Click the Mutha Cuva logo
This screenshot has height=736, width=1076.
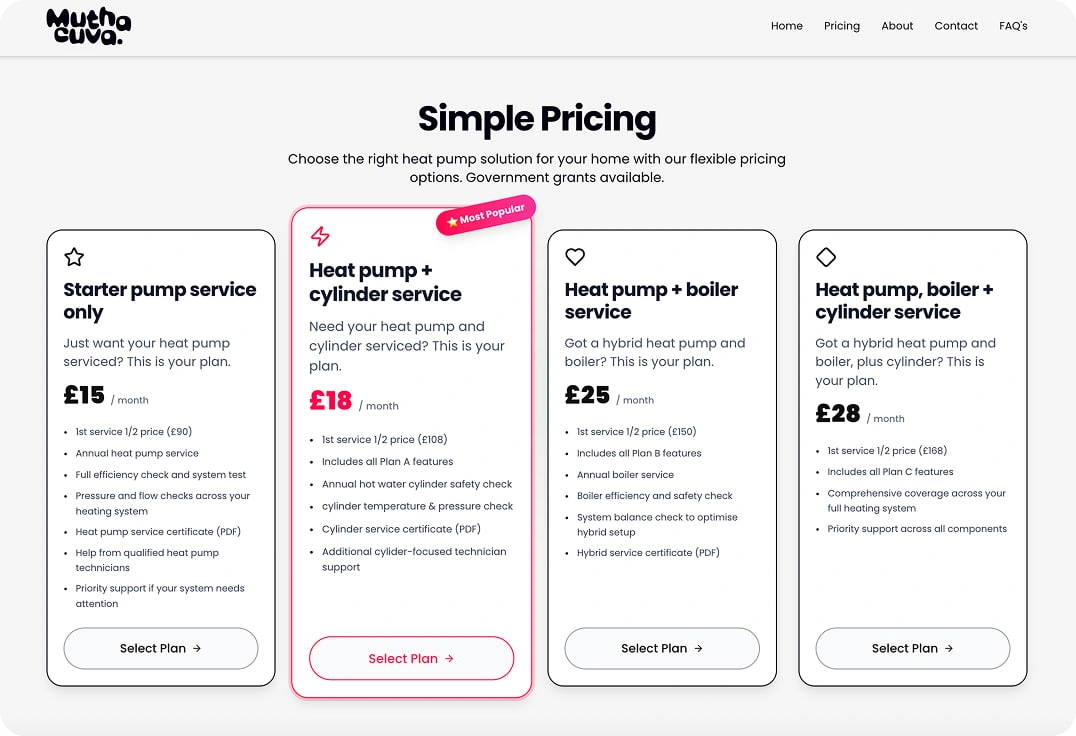pos(88,27)
